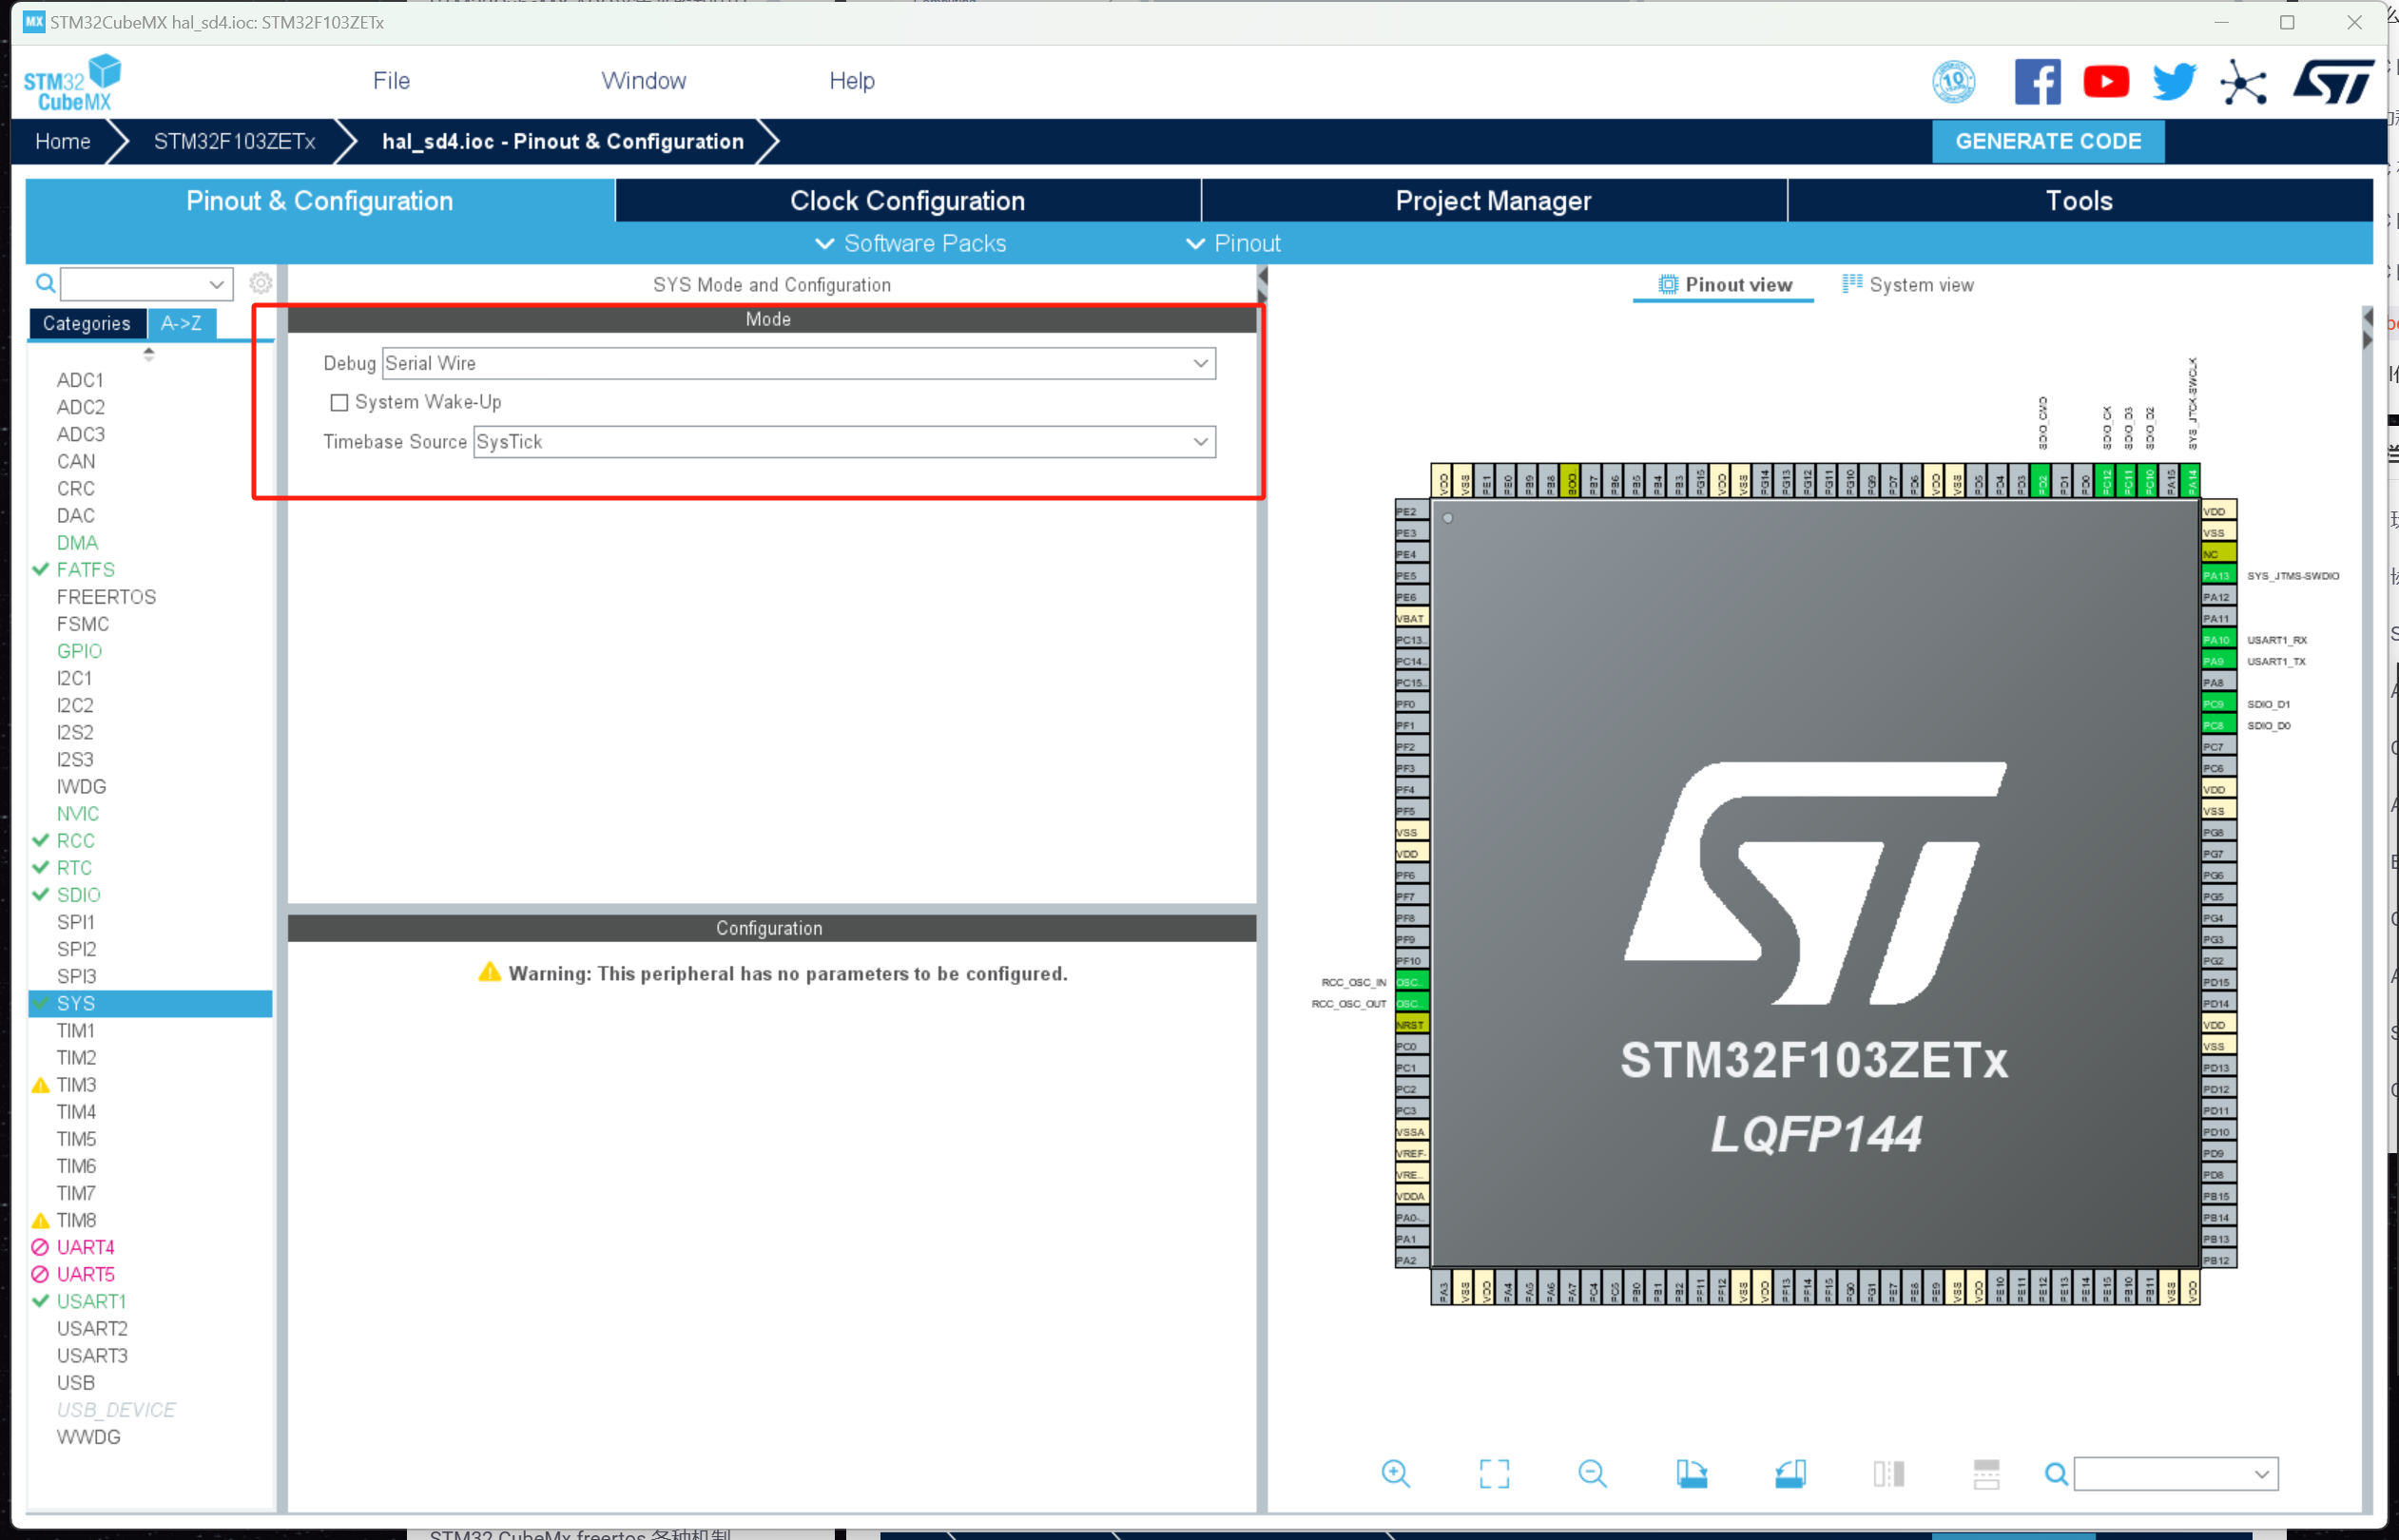Click the NRST pin on chip
This screenshot has width=2399, height=1540.
tap(1411, 1024)
